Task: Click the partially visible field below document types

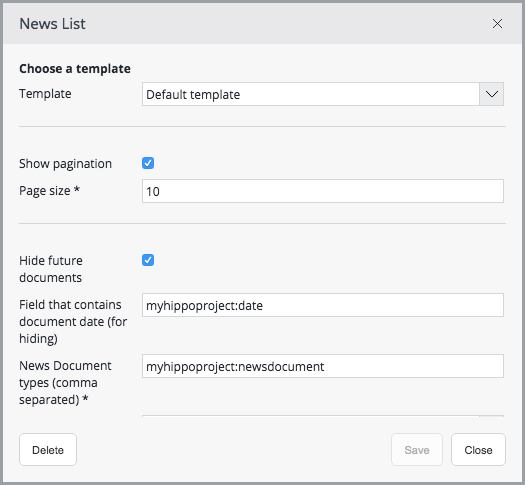Action: [323, 416]
